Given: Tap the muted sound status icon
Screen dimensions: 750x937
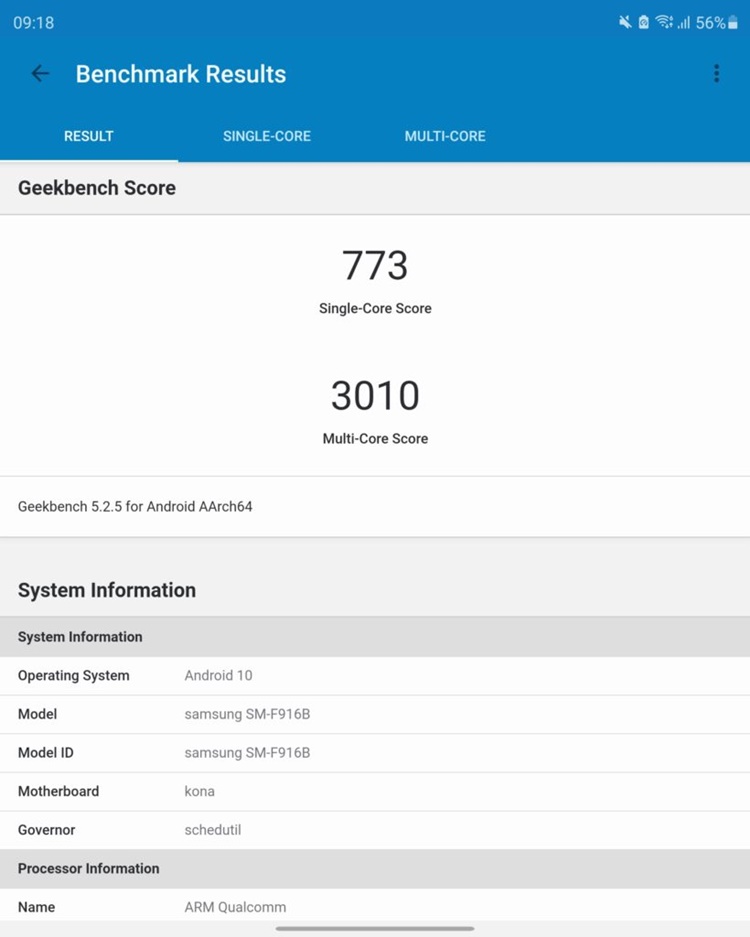Looking at the screenshot, I should [625, 23].
